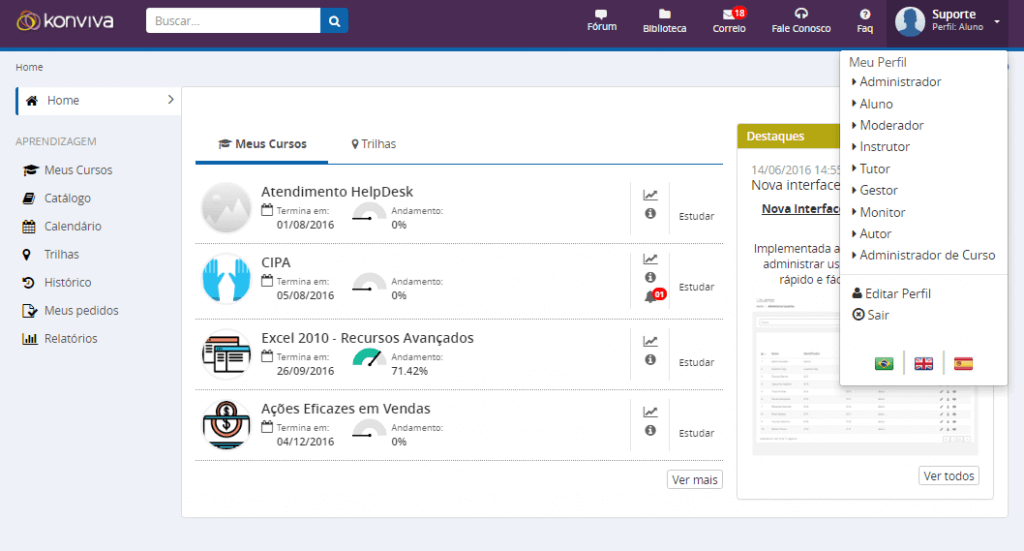The image size is (1024, 551).
Task: Switch language to Brazilian Portuguese flag
Action: coord(884,363)
